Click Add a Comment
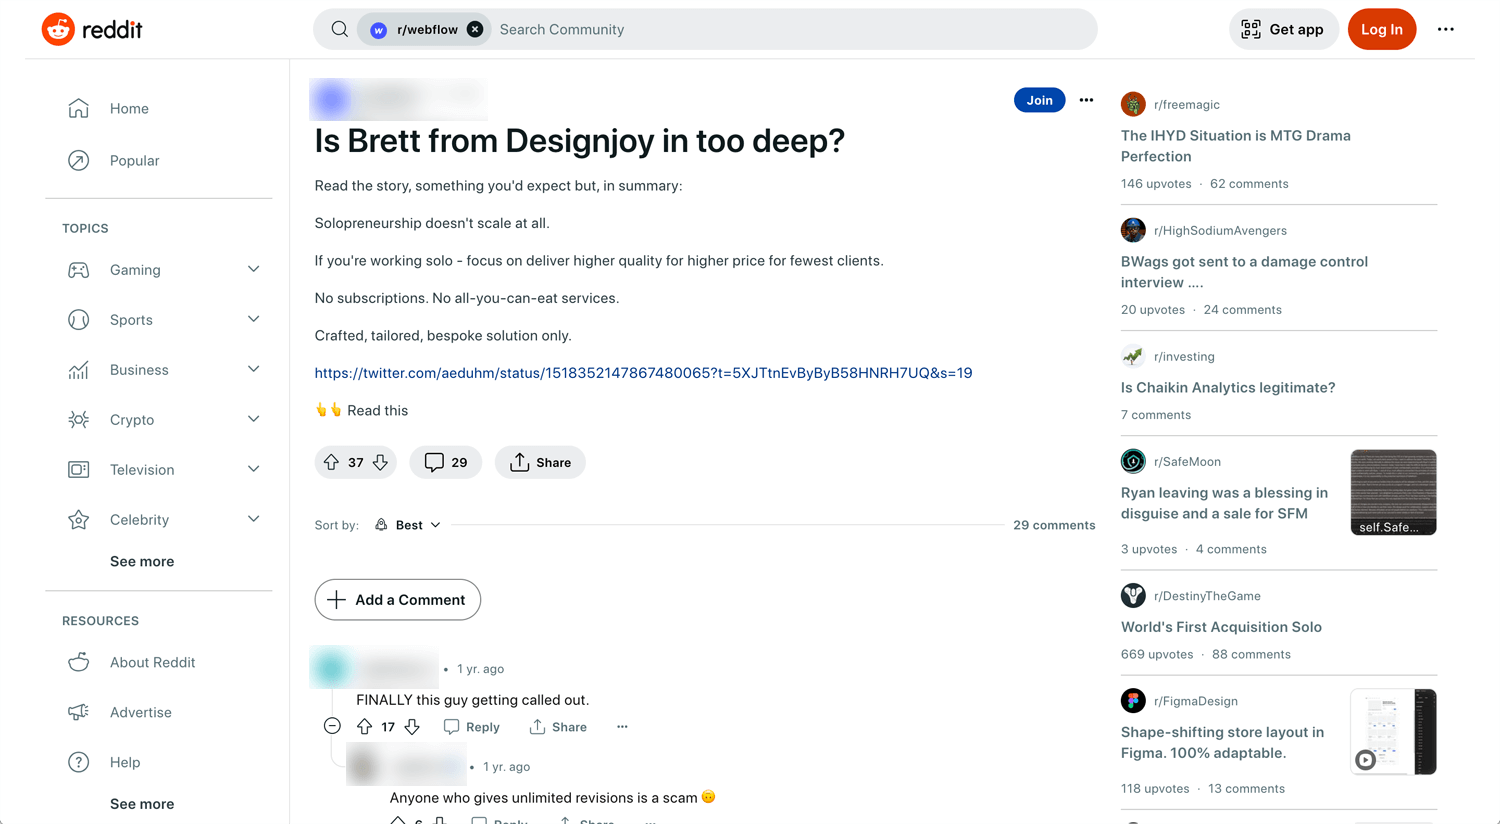This screenshot has width=1500, height=824. pyautogui.click(x=397, y=600)
